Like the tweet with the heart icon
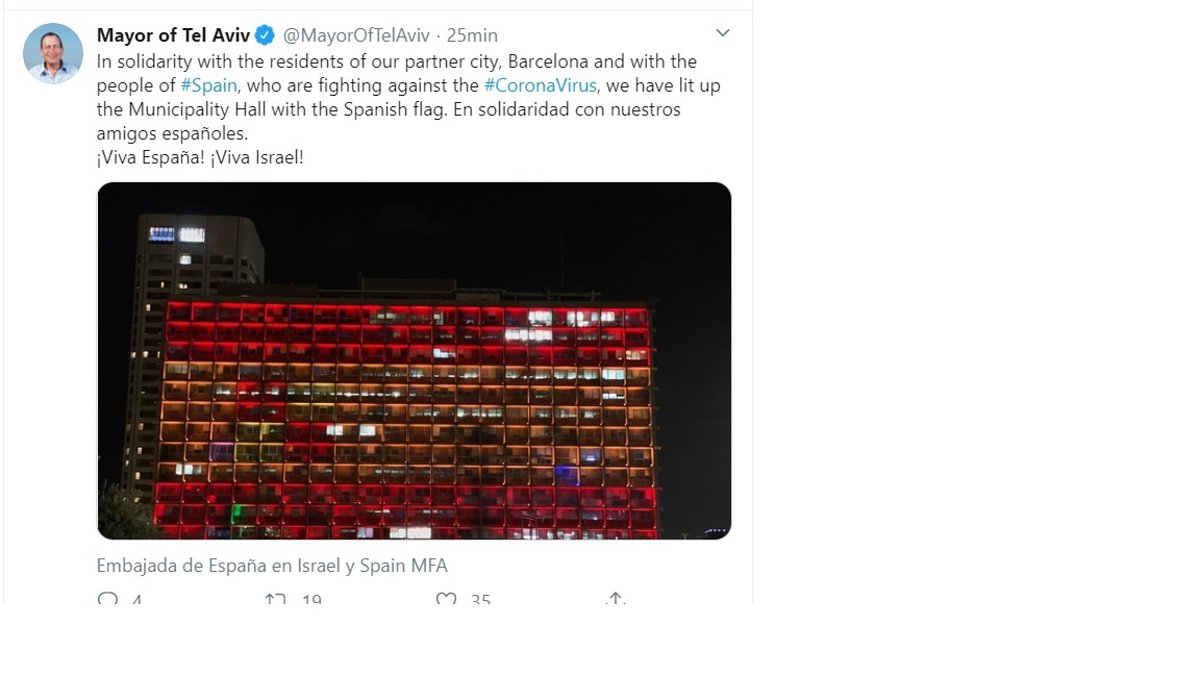The width and height of the screenshot is (1200, 675). point(447,599)
